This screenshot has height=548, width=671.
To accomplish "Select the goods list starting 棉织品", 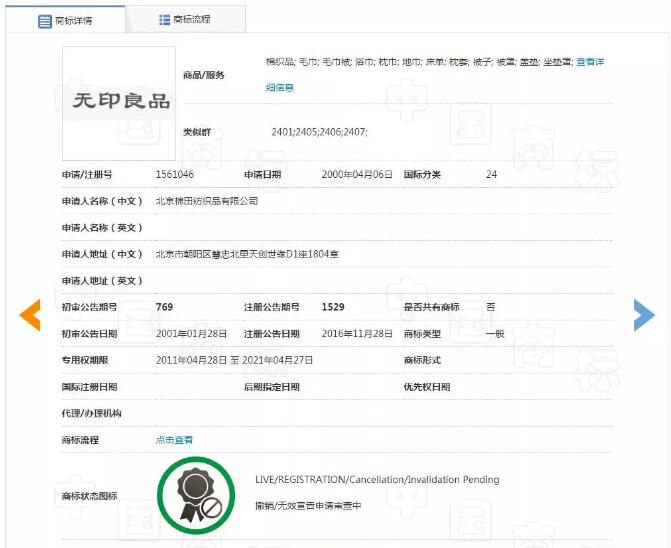I will 419,62.
